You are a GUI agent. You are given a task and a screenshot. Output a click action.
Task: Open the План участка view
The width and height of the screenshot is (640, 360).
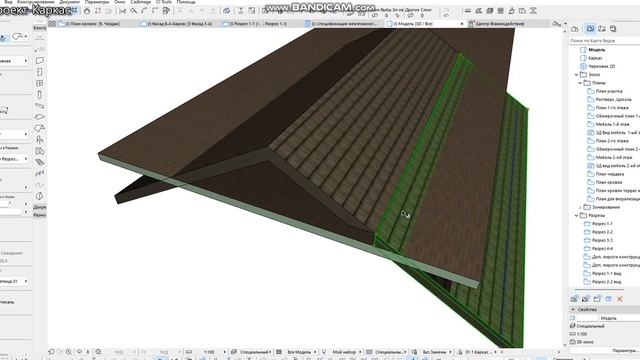tap(609, 91)
